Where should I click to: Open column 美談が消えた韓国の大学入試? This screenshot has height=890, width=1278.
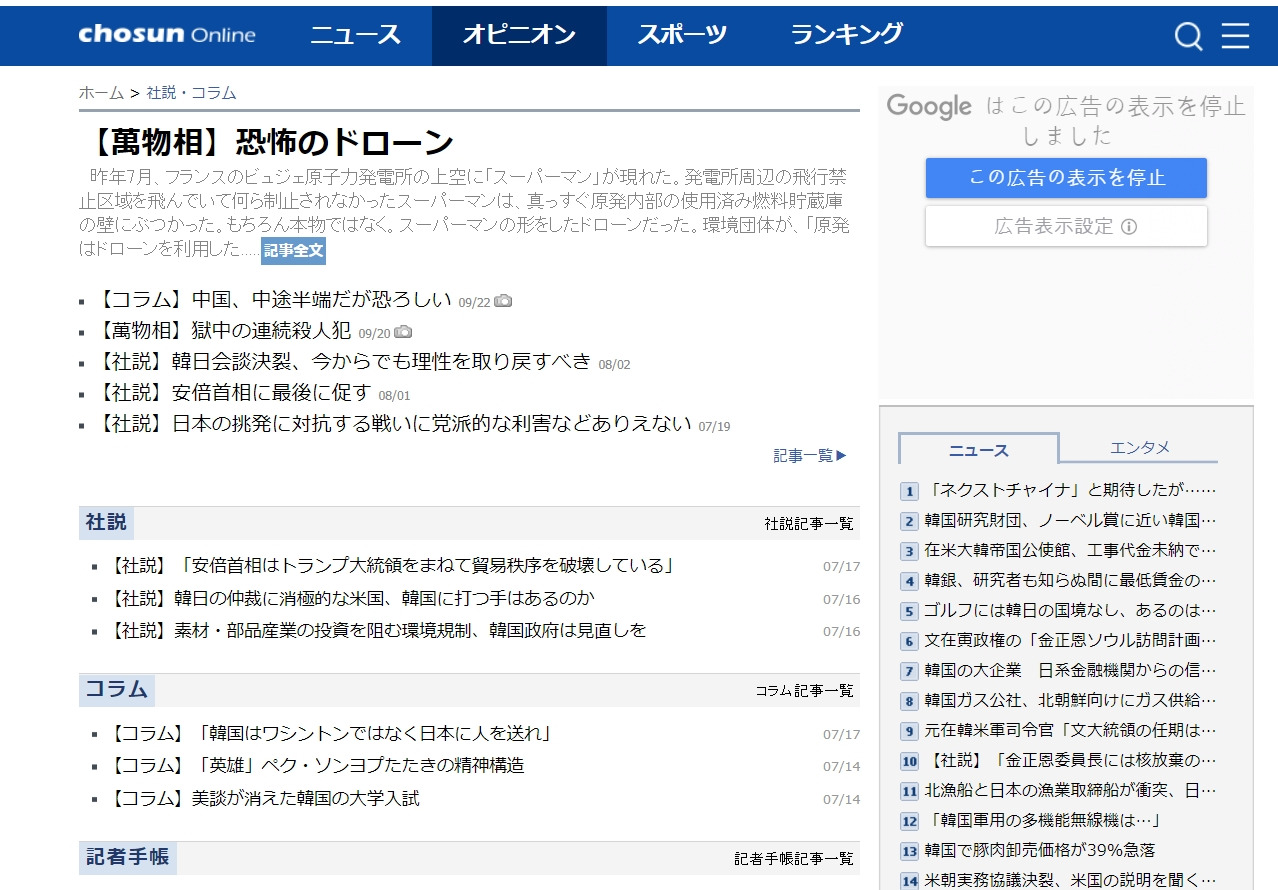264,798
